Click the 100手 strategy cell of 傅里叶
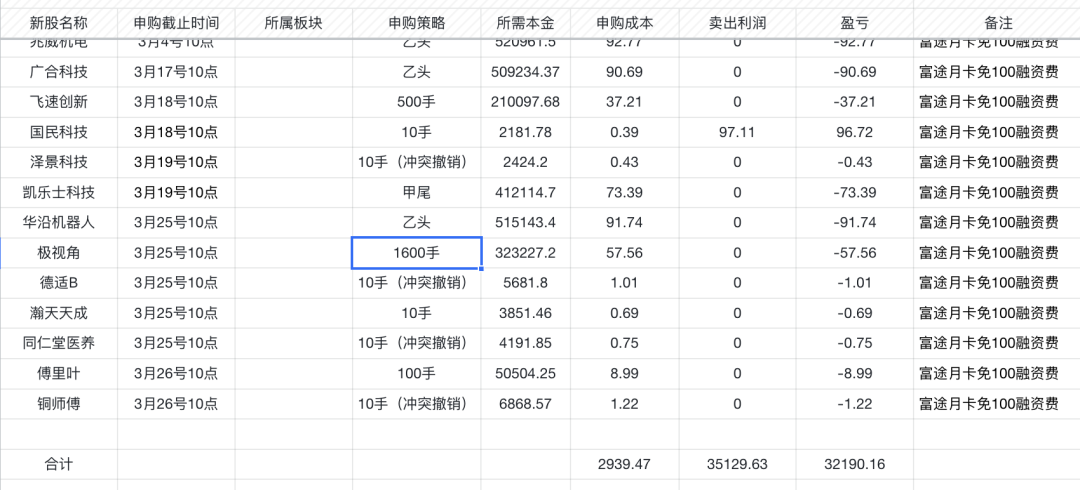The height and width of the screenshot is (490, 1080). (x=417, y=374)
